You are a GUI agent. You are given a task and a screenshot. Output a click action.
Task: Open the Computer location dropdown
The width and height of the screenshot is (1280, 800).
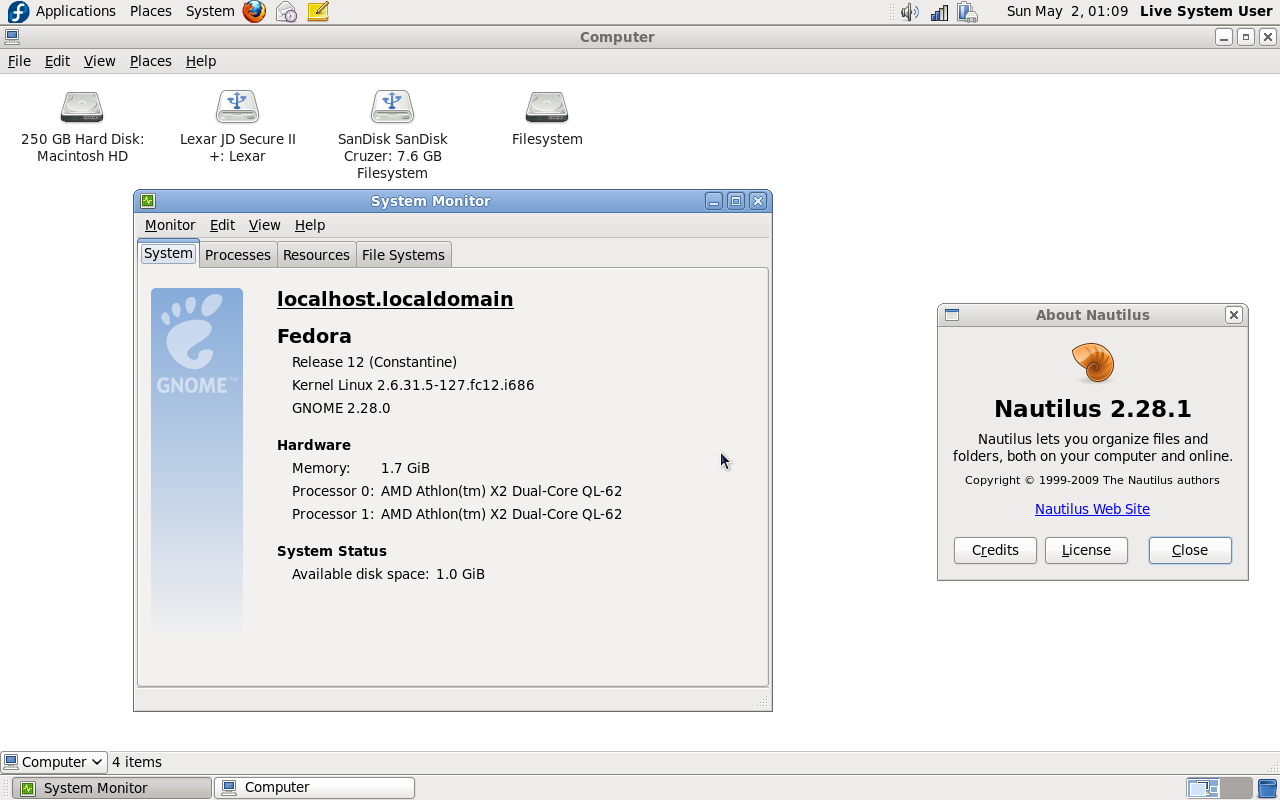(54, 762)
